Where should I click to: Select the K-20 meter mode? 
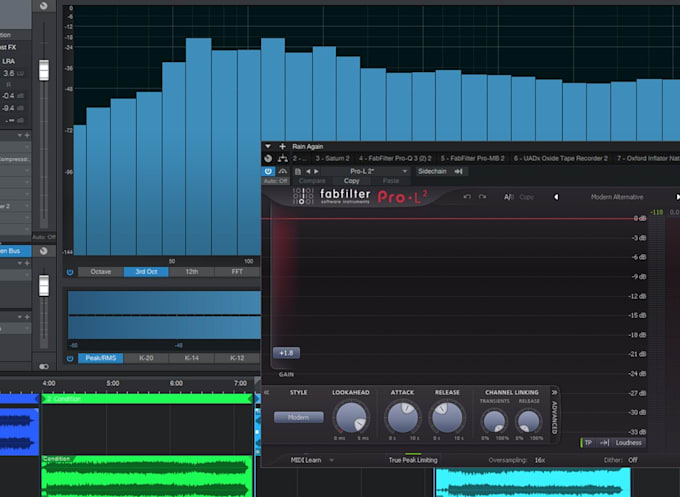[x=146, y=358]
